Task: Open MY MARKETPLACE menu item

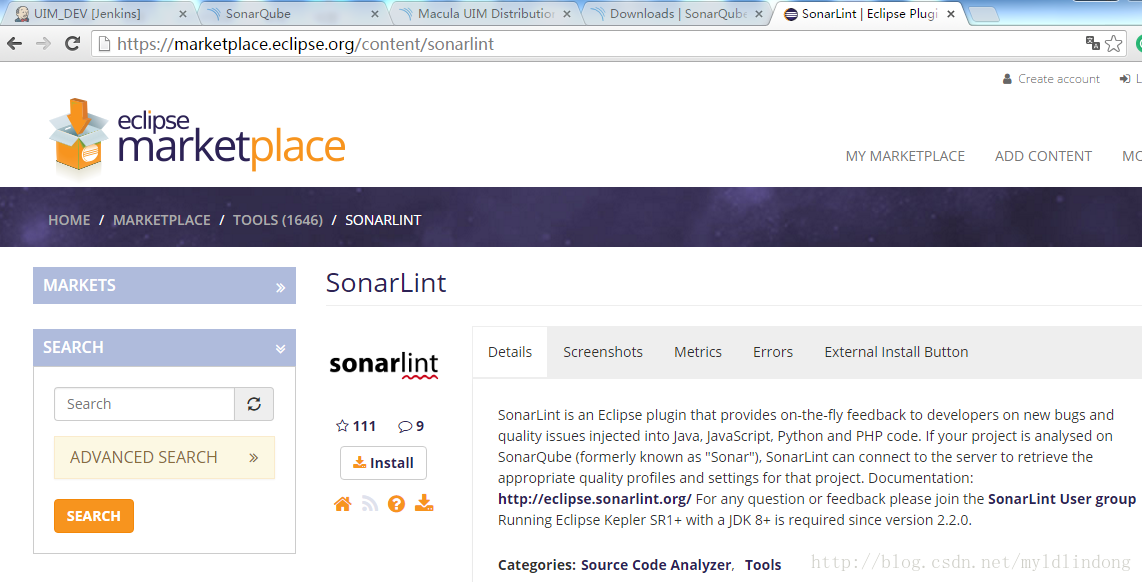Action: (905, 156)
